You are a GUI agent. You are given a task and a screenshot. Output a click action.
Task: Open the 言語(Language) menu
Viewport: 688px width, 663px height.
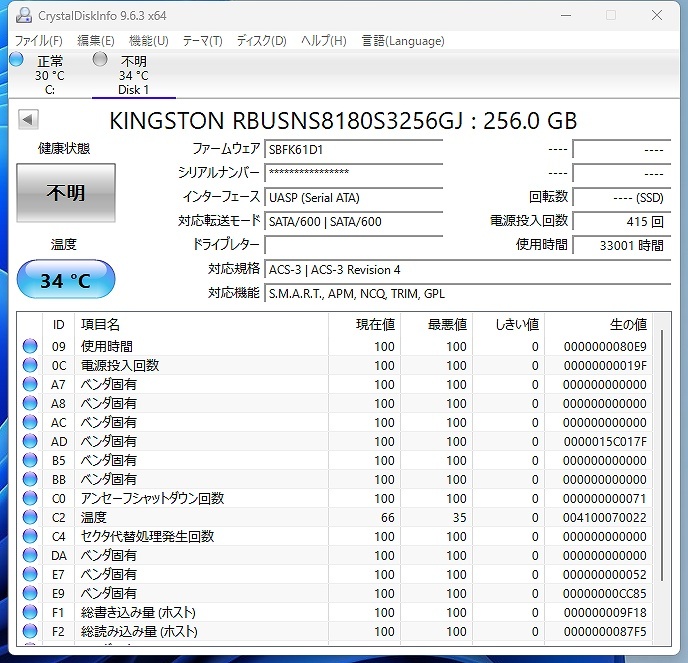pyautogui.click(x=403, y=41)
